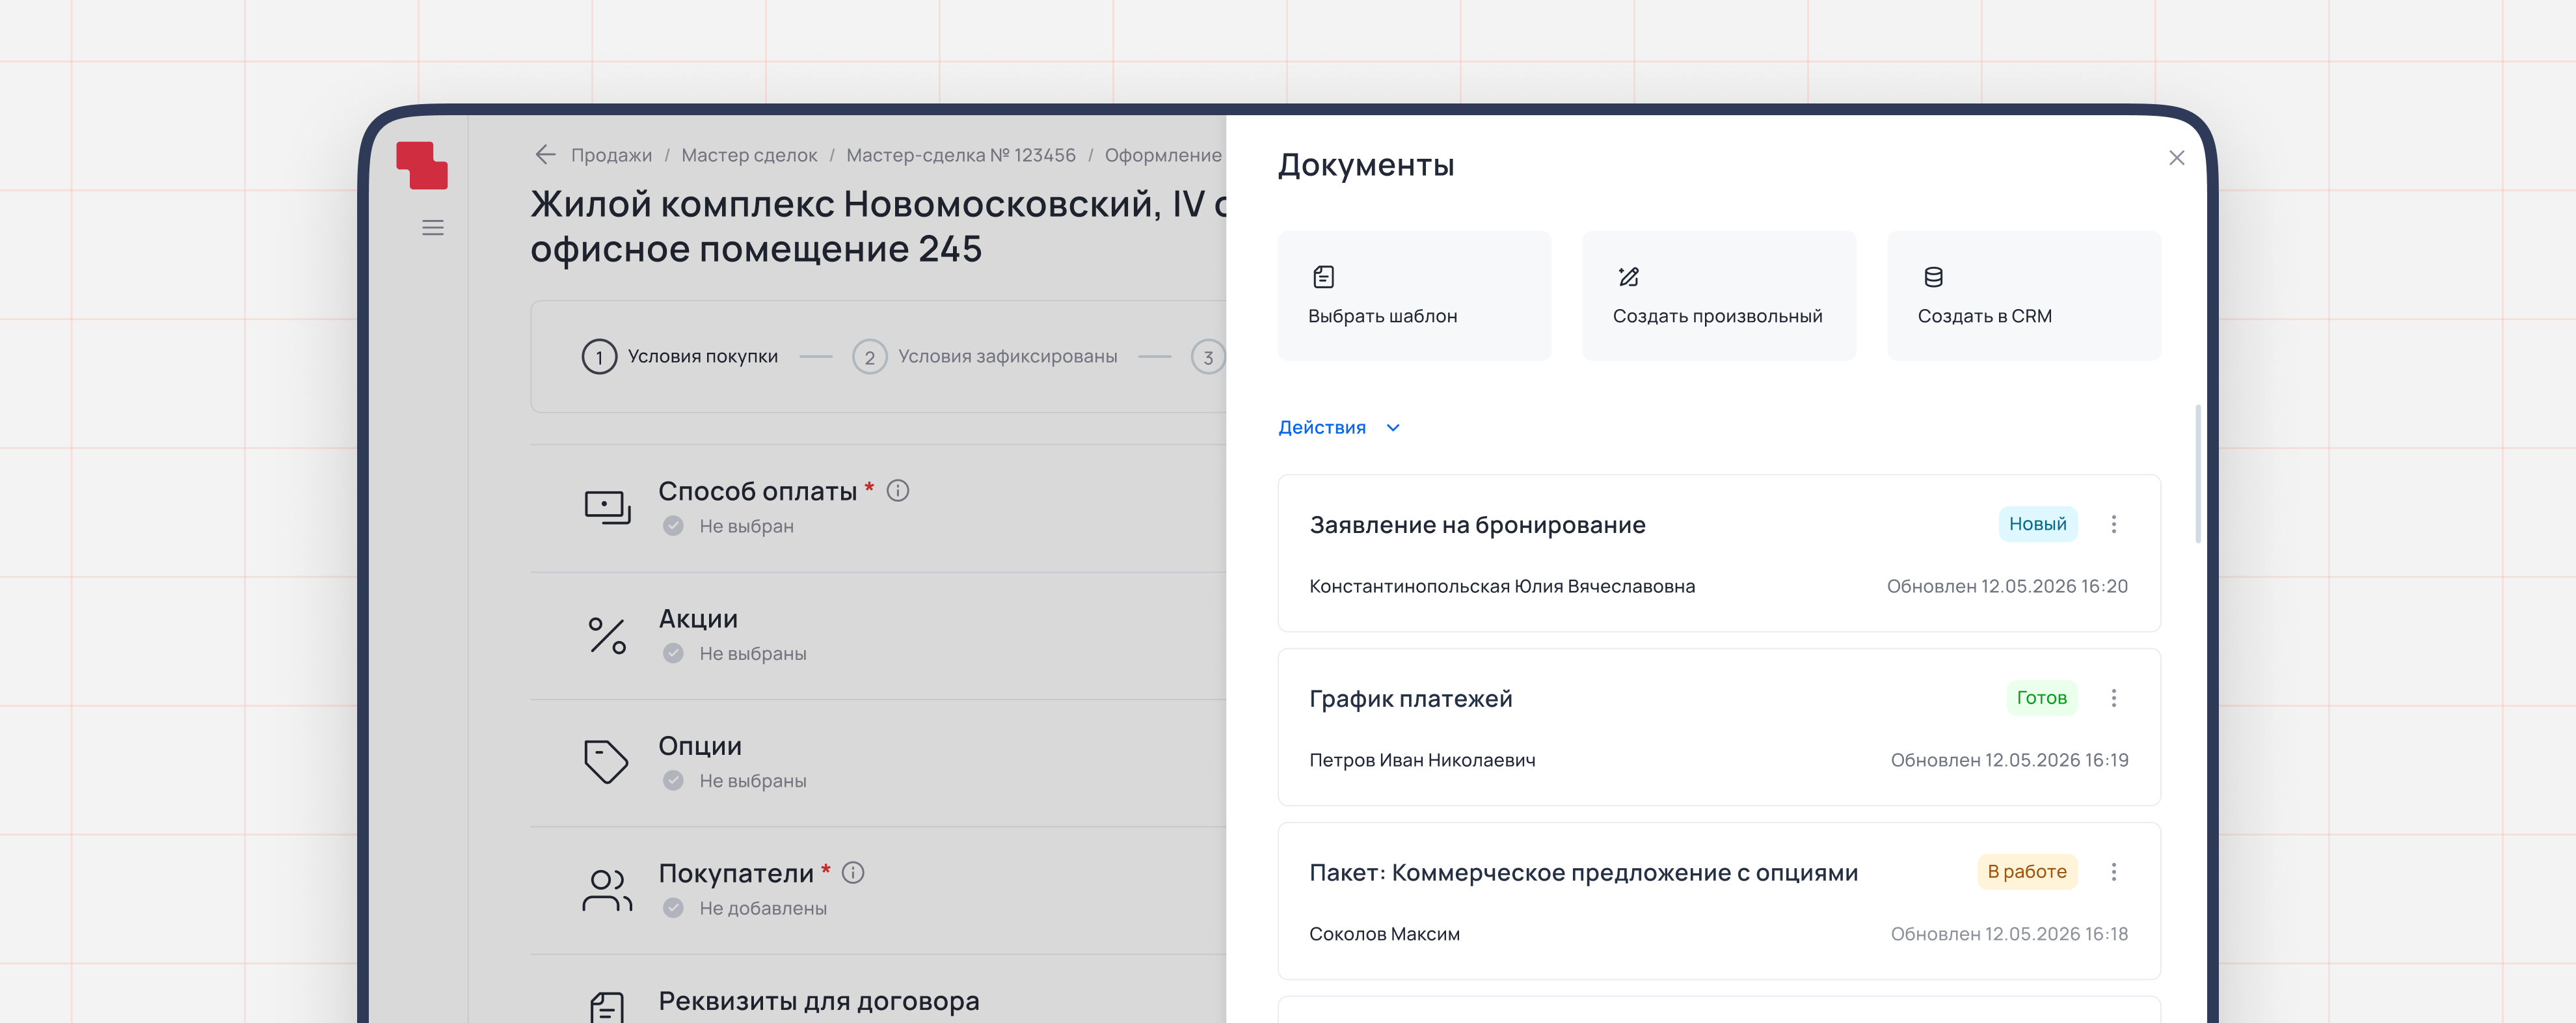Click the check mark under Акции
Image resolution: width=2576 pixels, height=1023 pixels.
[x=673, y=654]
